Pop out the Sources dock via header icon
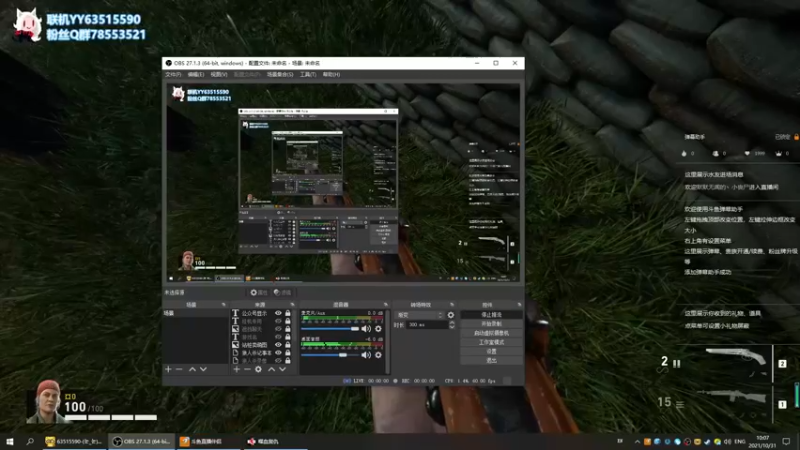 292,305
